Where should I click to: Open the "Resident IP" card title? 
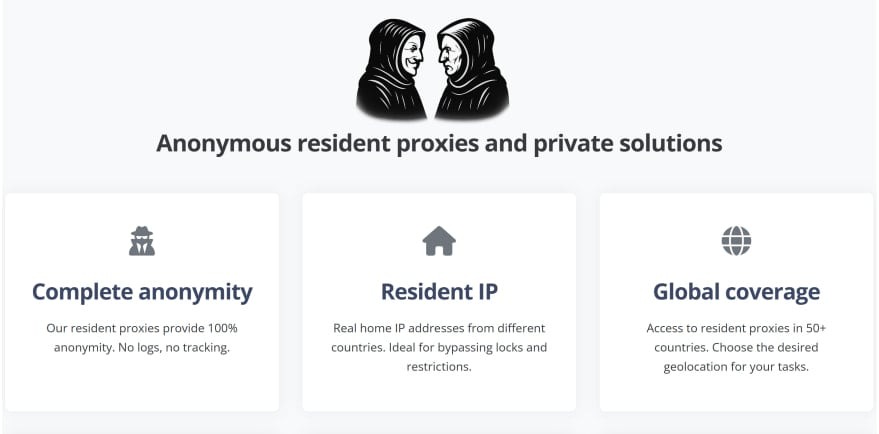coord(439,292)
